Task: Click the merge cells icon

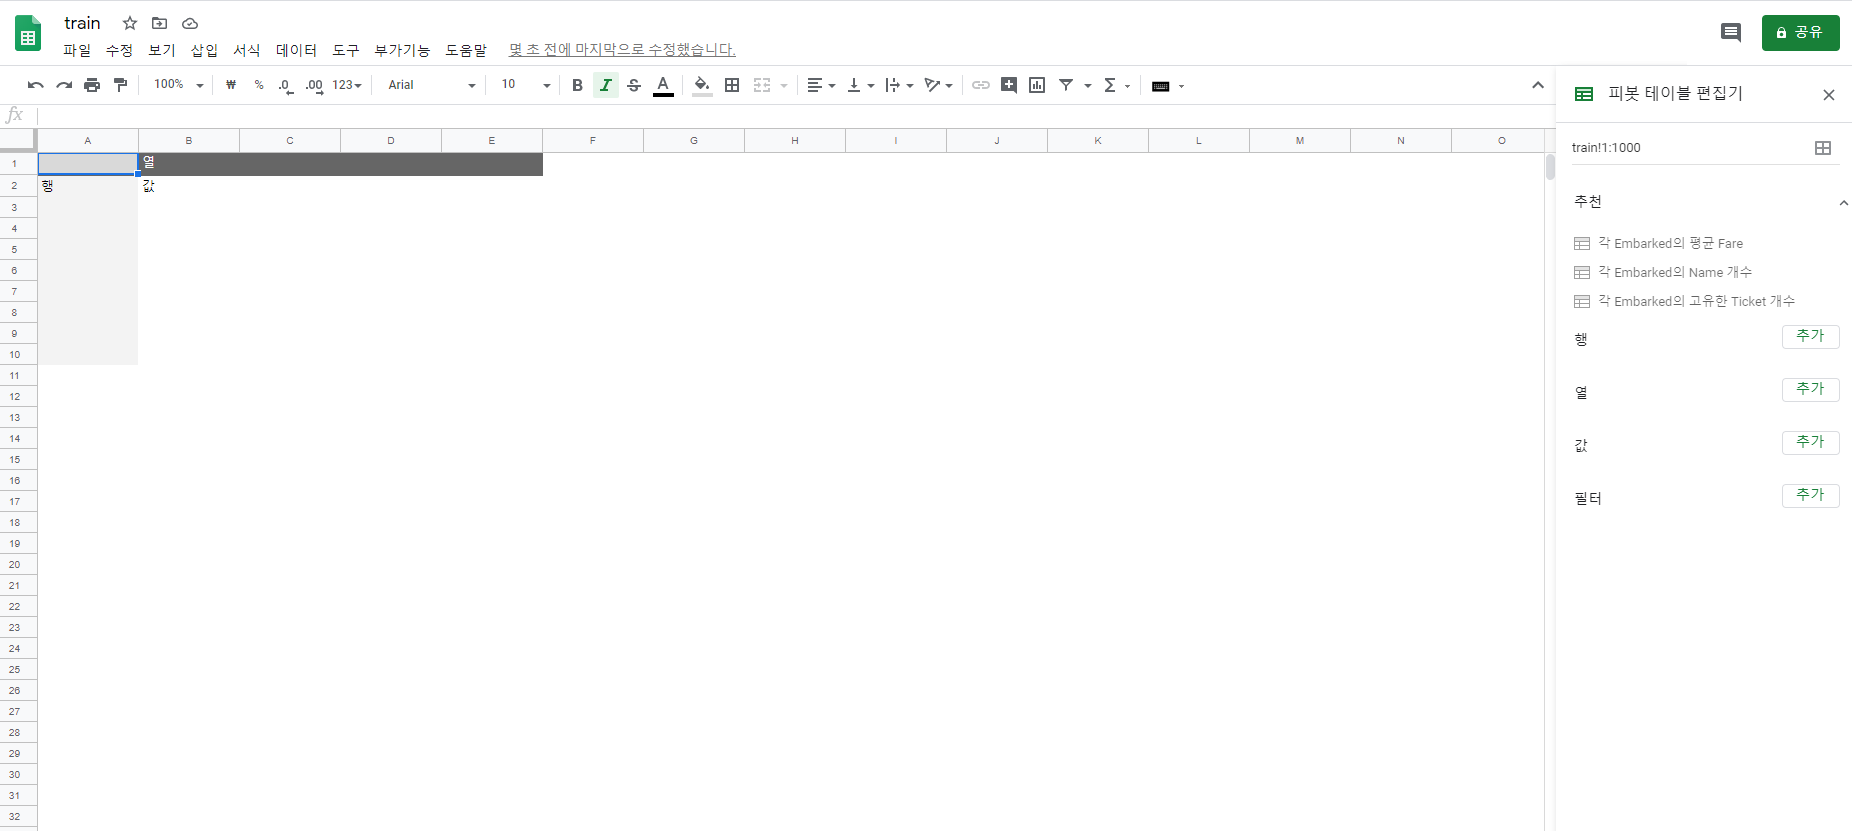Action: 762,85
